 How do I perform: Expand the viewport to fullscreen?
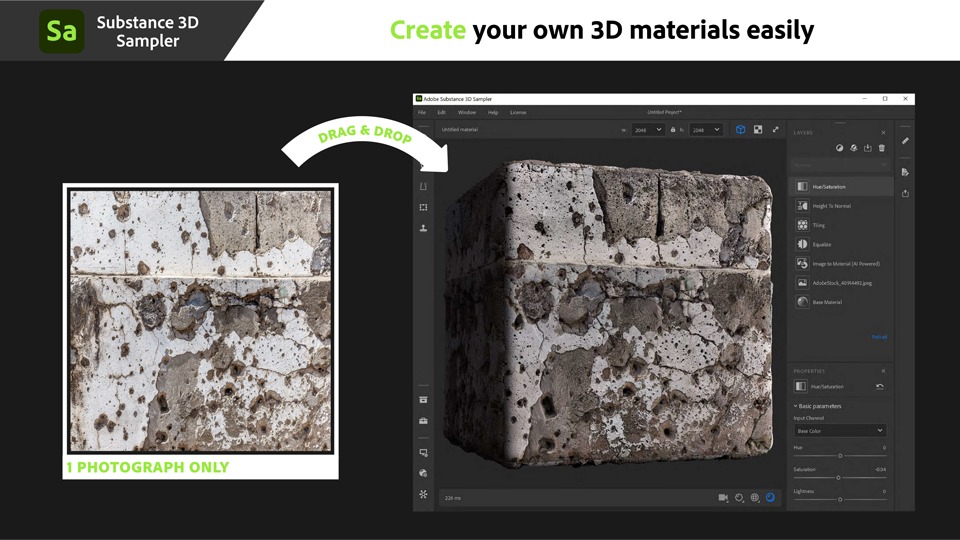coord(776,129)
